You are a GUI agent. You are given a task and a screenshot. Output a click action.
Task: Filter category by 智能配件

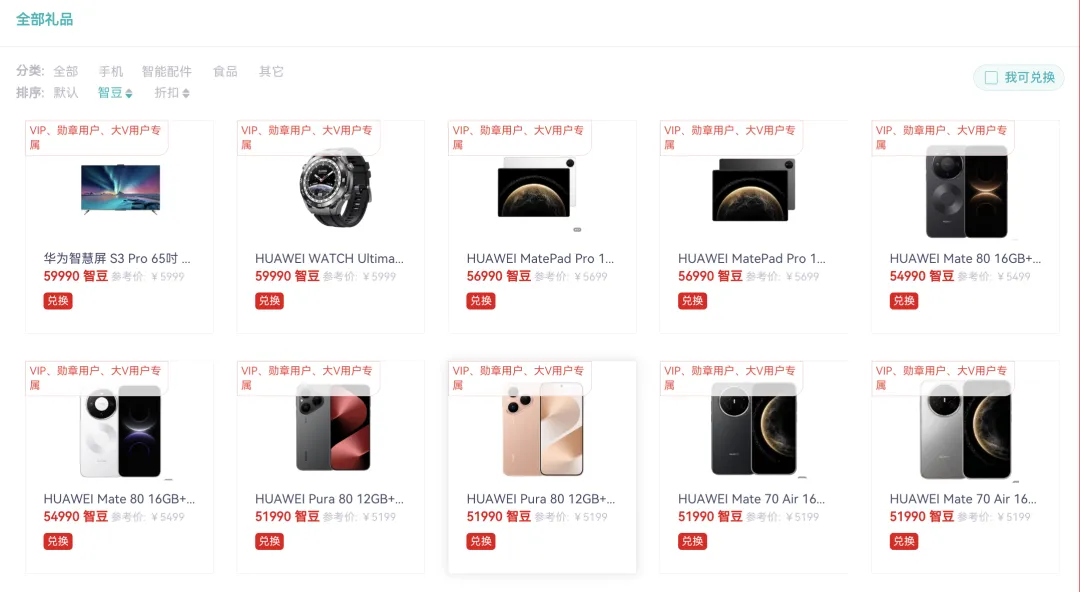[167, 71]
